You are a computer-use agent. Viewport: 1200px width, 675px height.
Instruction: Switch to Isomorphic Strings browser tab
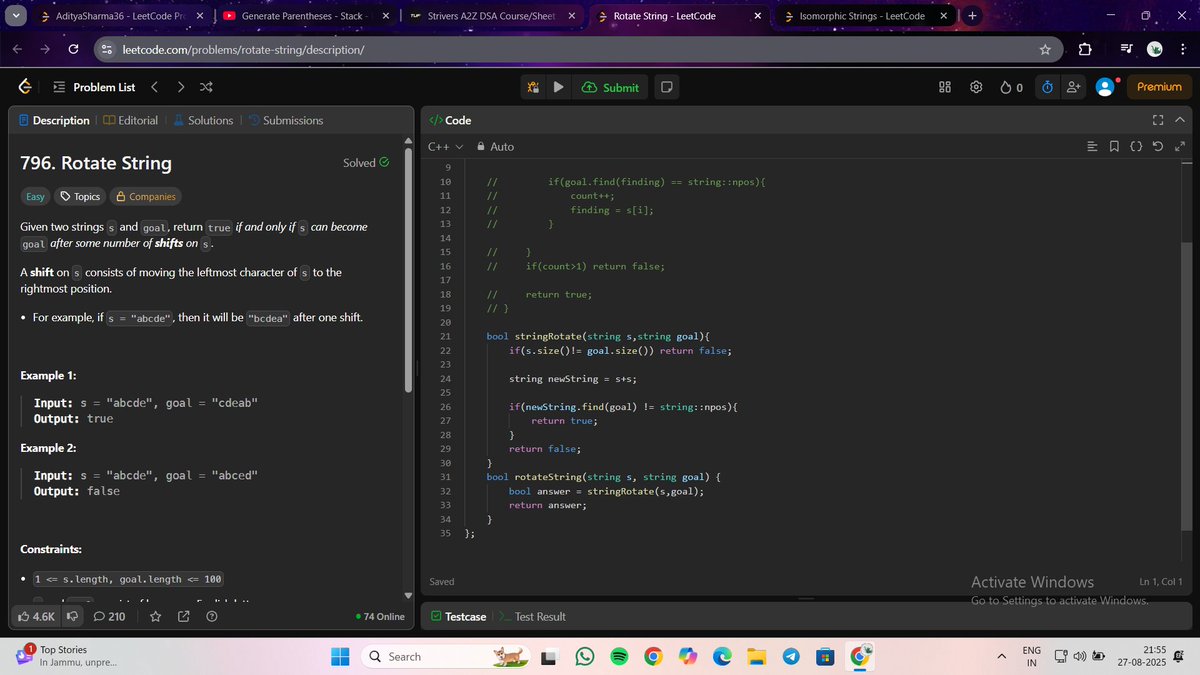(865, 16)
